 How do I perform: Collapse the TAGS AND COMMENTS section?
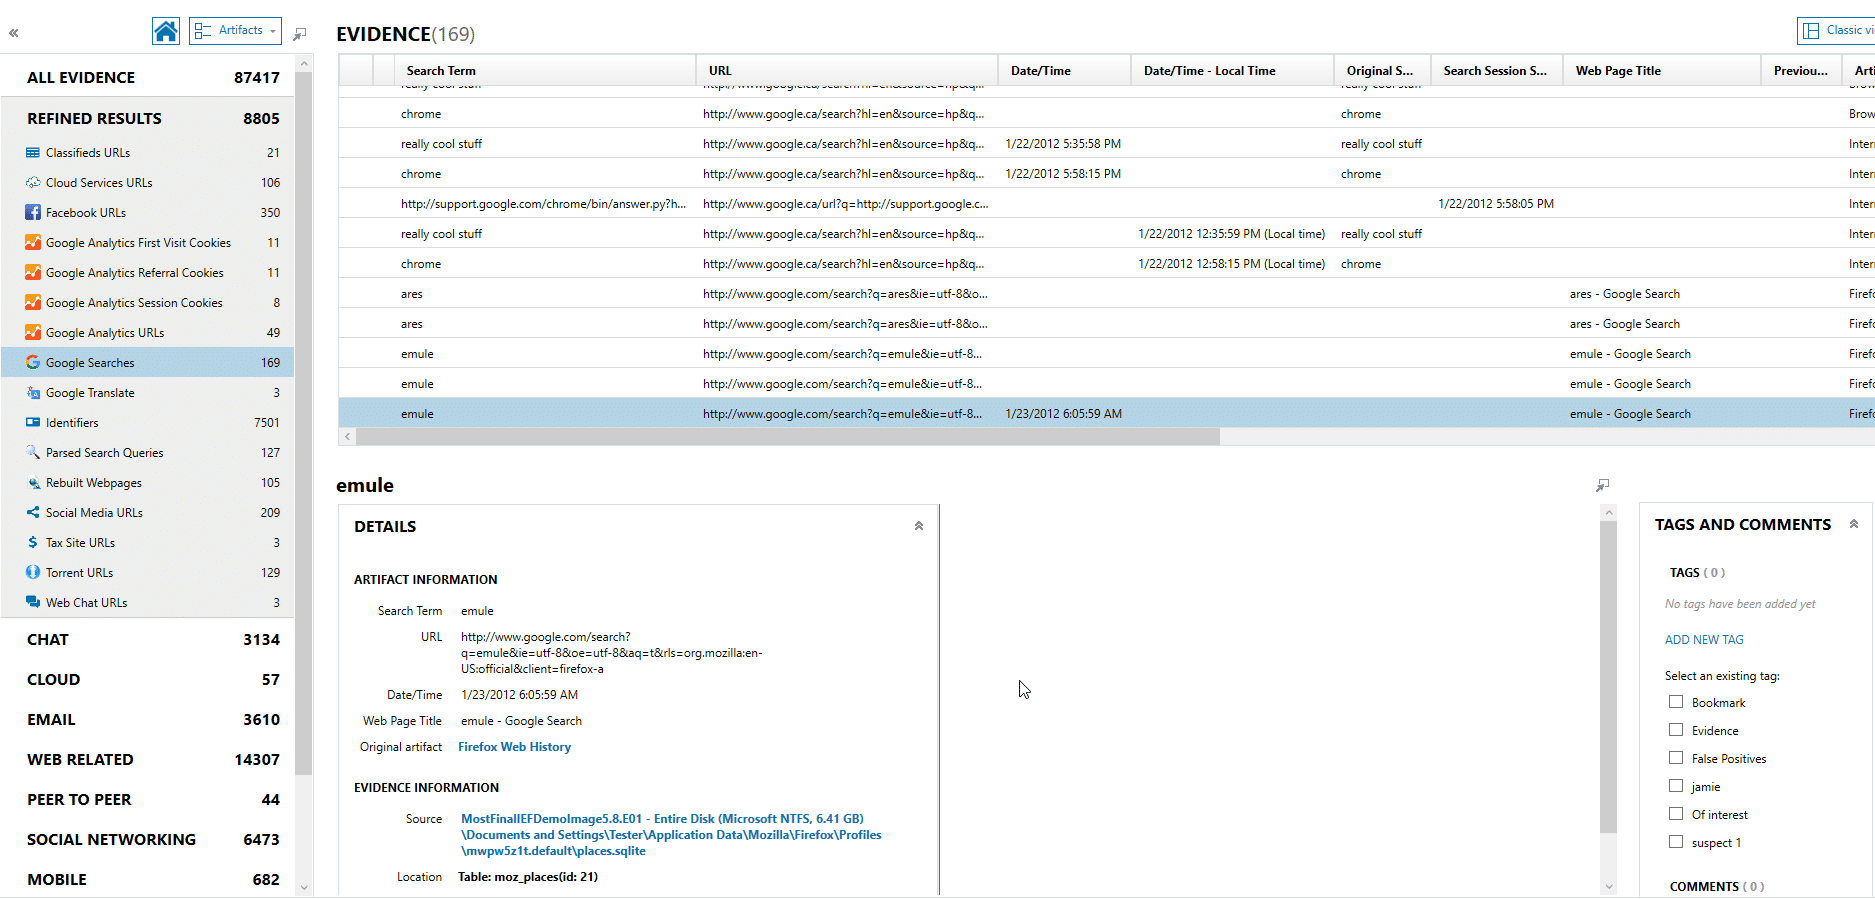coord(1853,524)
